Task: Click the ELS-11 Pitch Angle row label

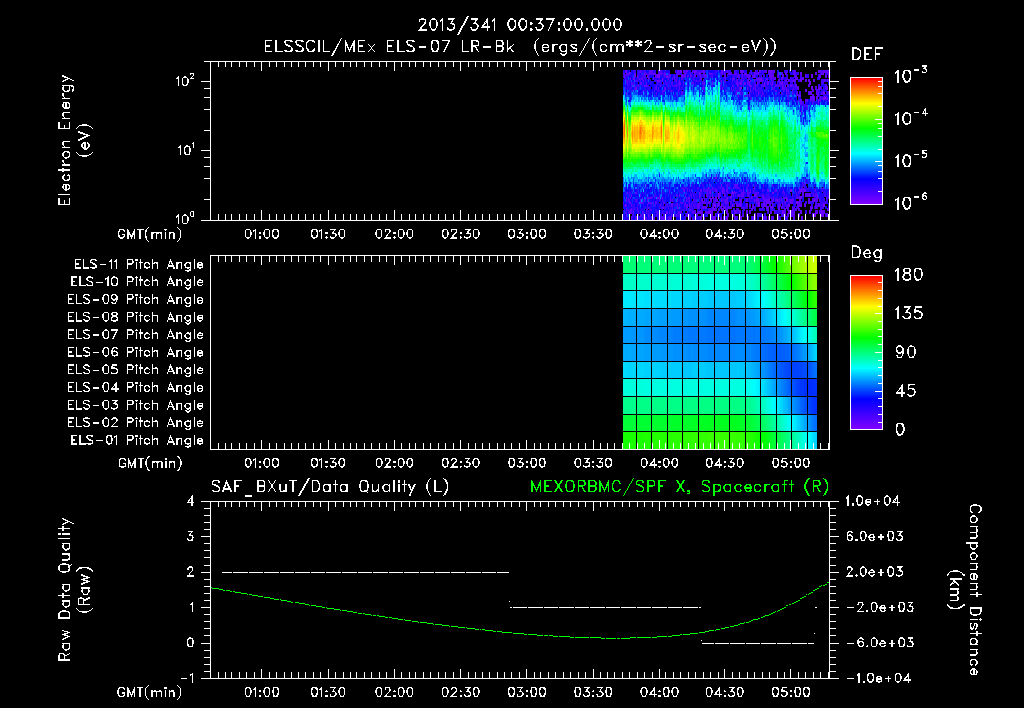Action: 138,265
